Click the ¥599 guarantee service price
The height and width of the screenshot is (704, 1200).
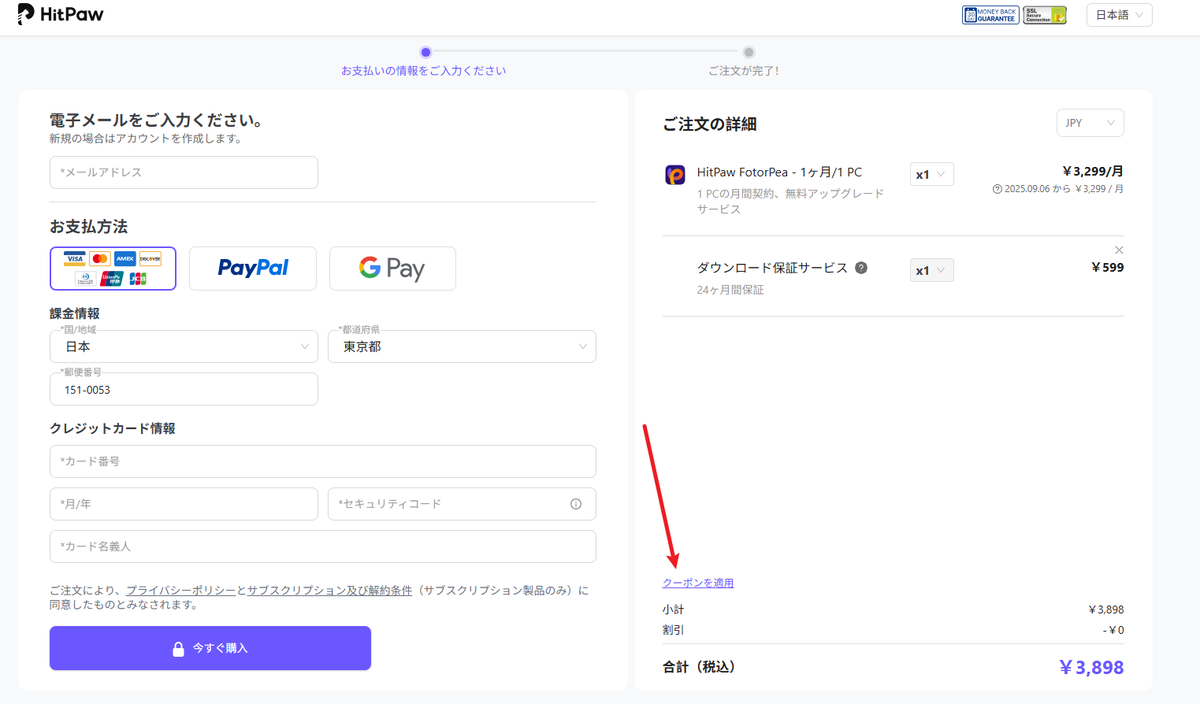tap(1107, 267)
